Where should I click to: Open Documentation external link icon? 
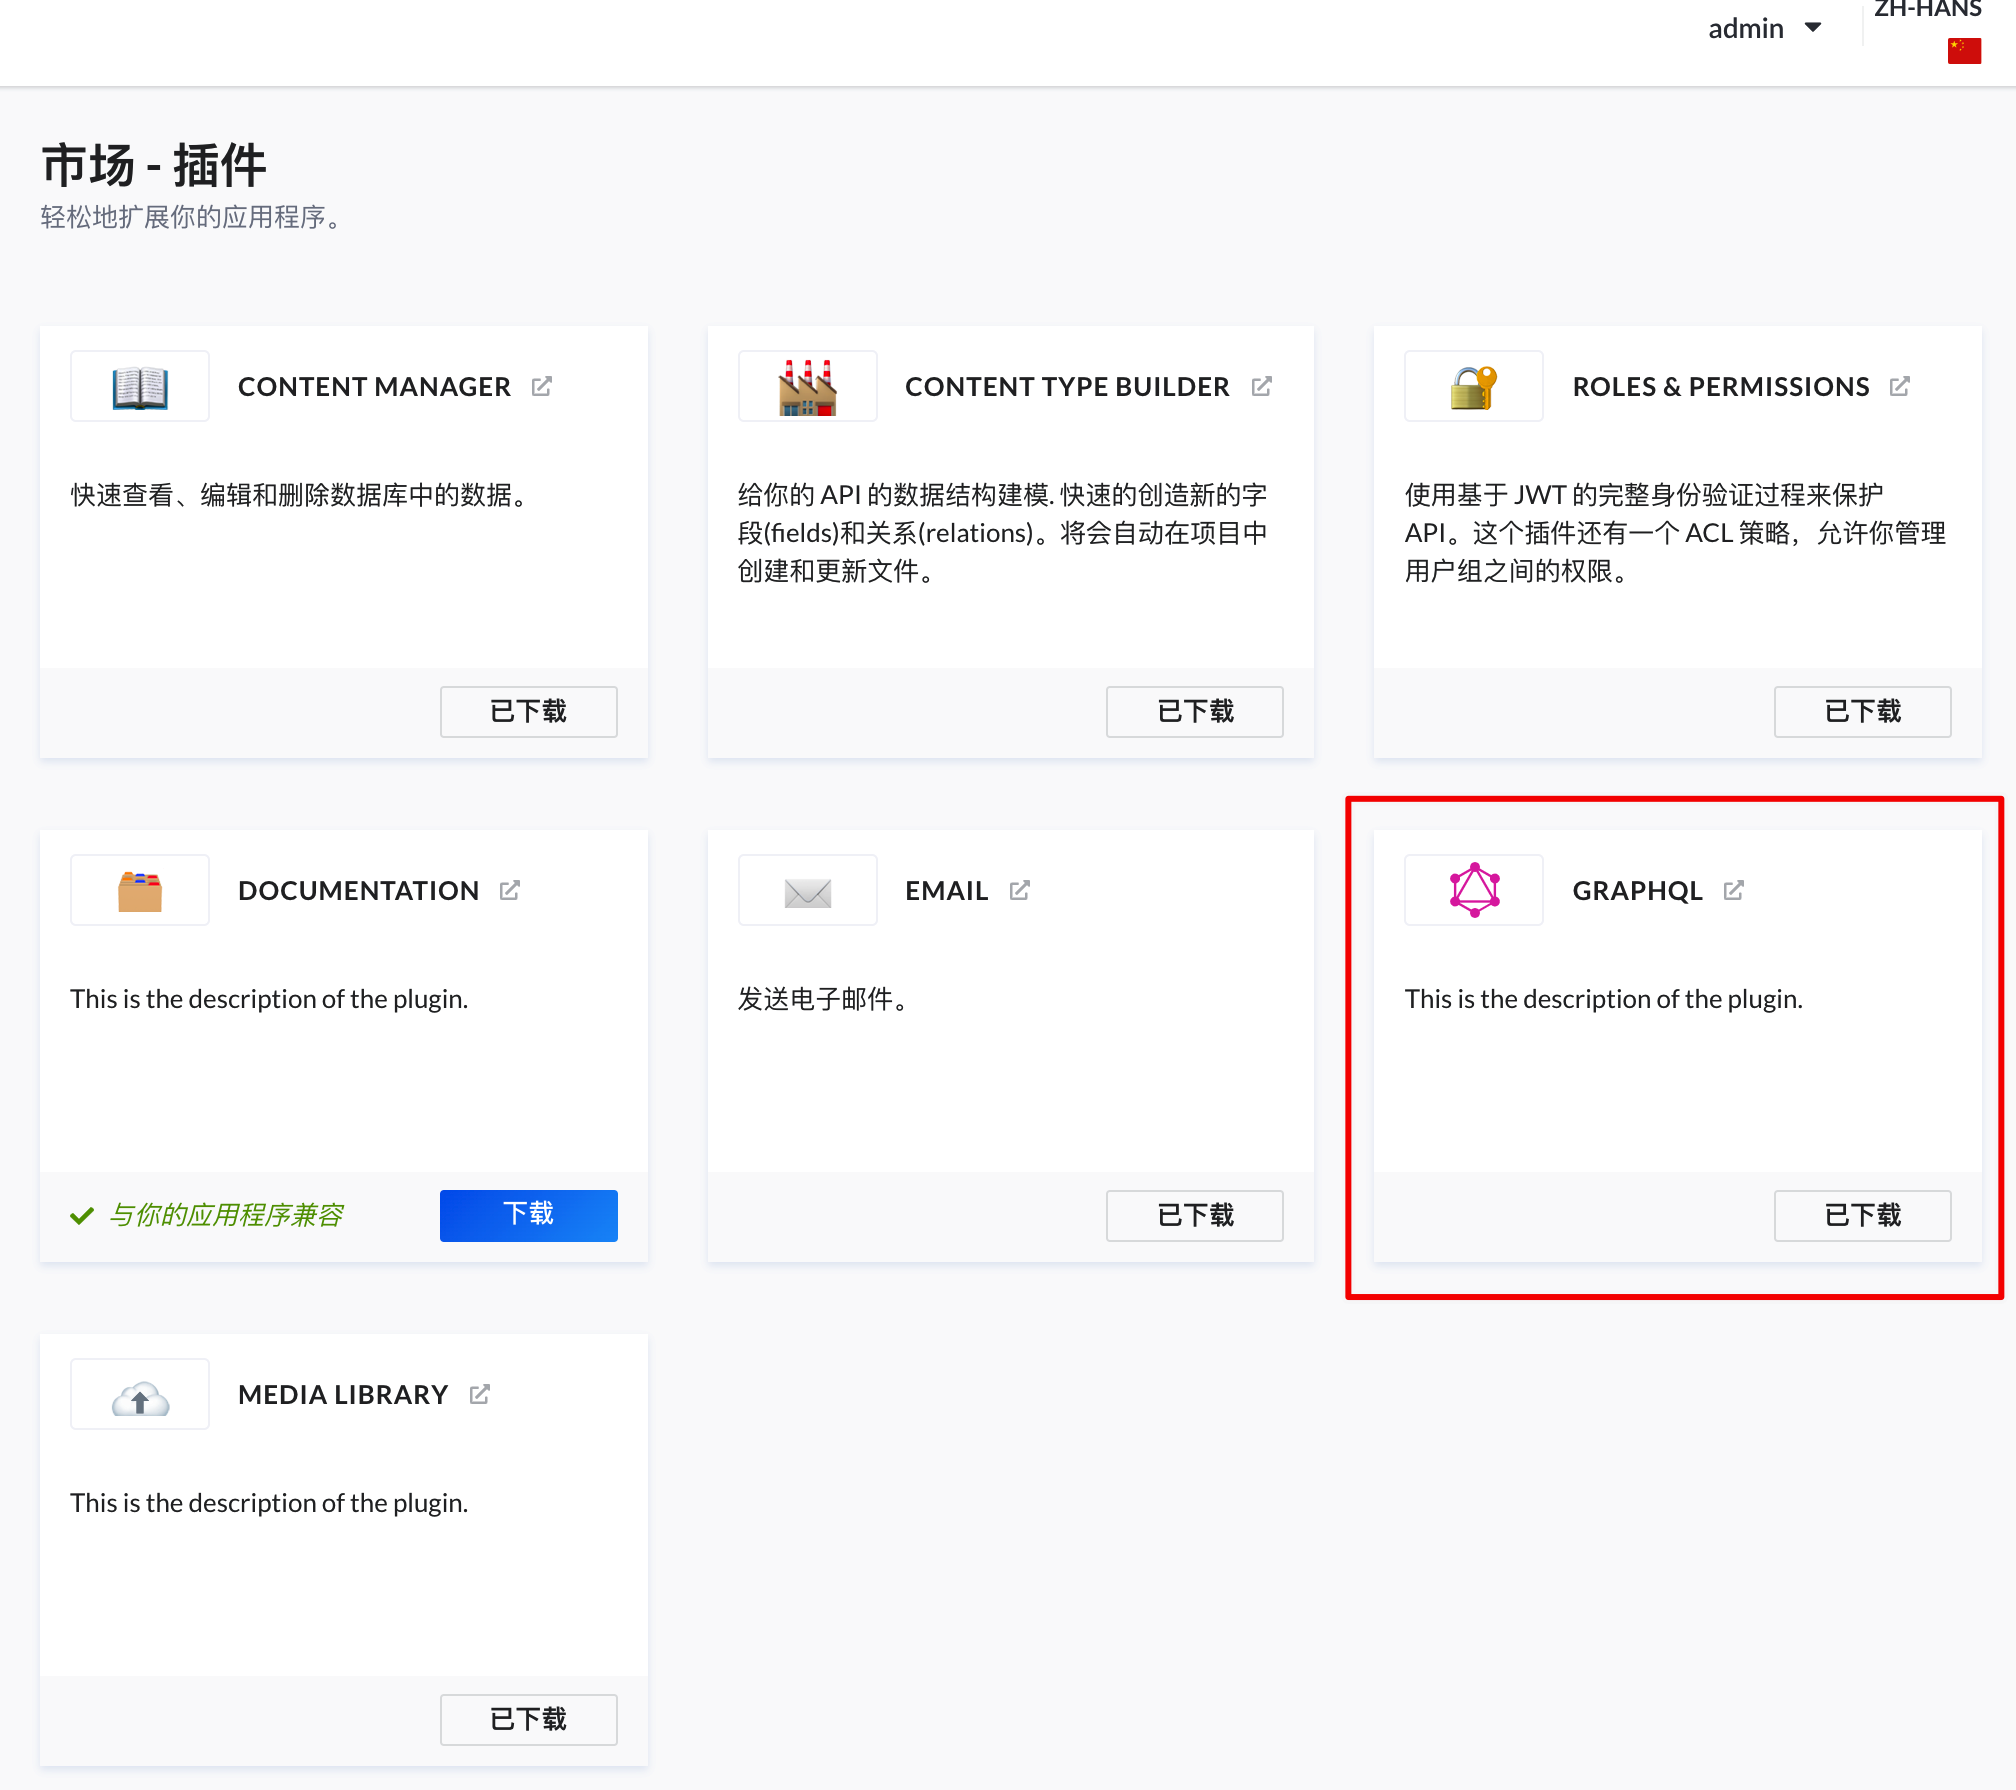click(x=510, y=890)
